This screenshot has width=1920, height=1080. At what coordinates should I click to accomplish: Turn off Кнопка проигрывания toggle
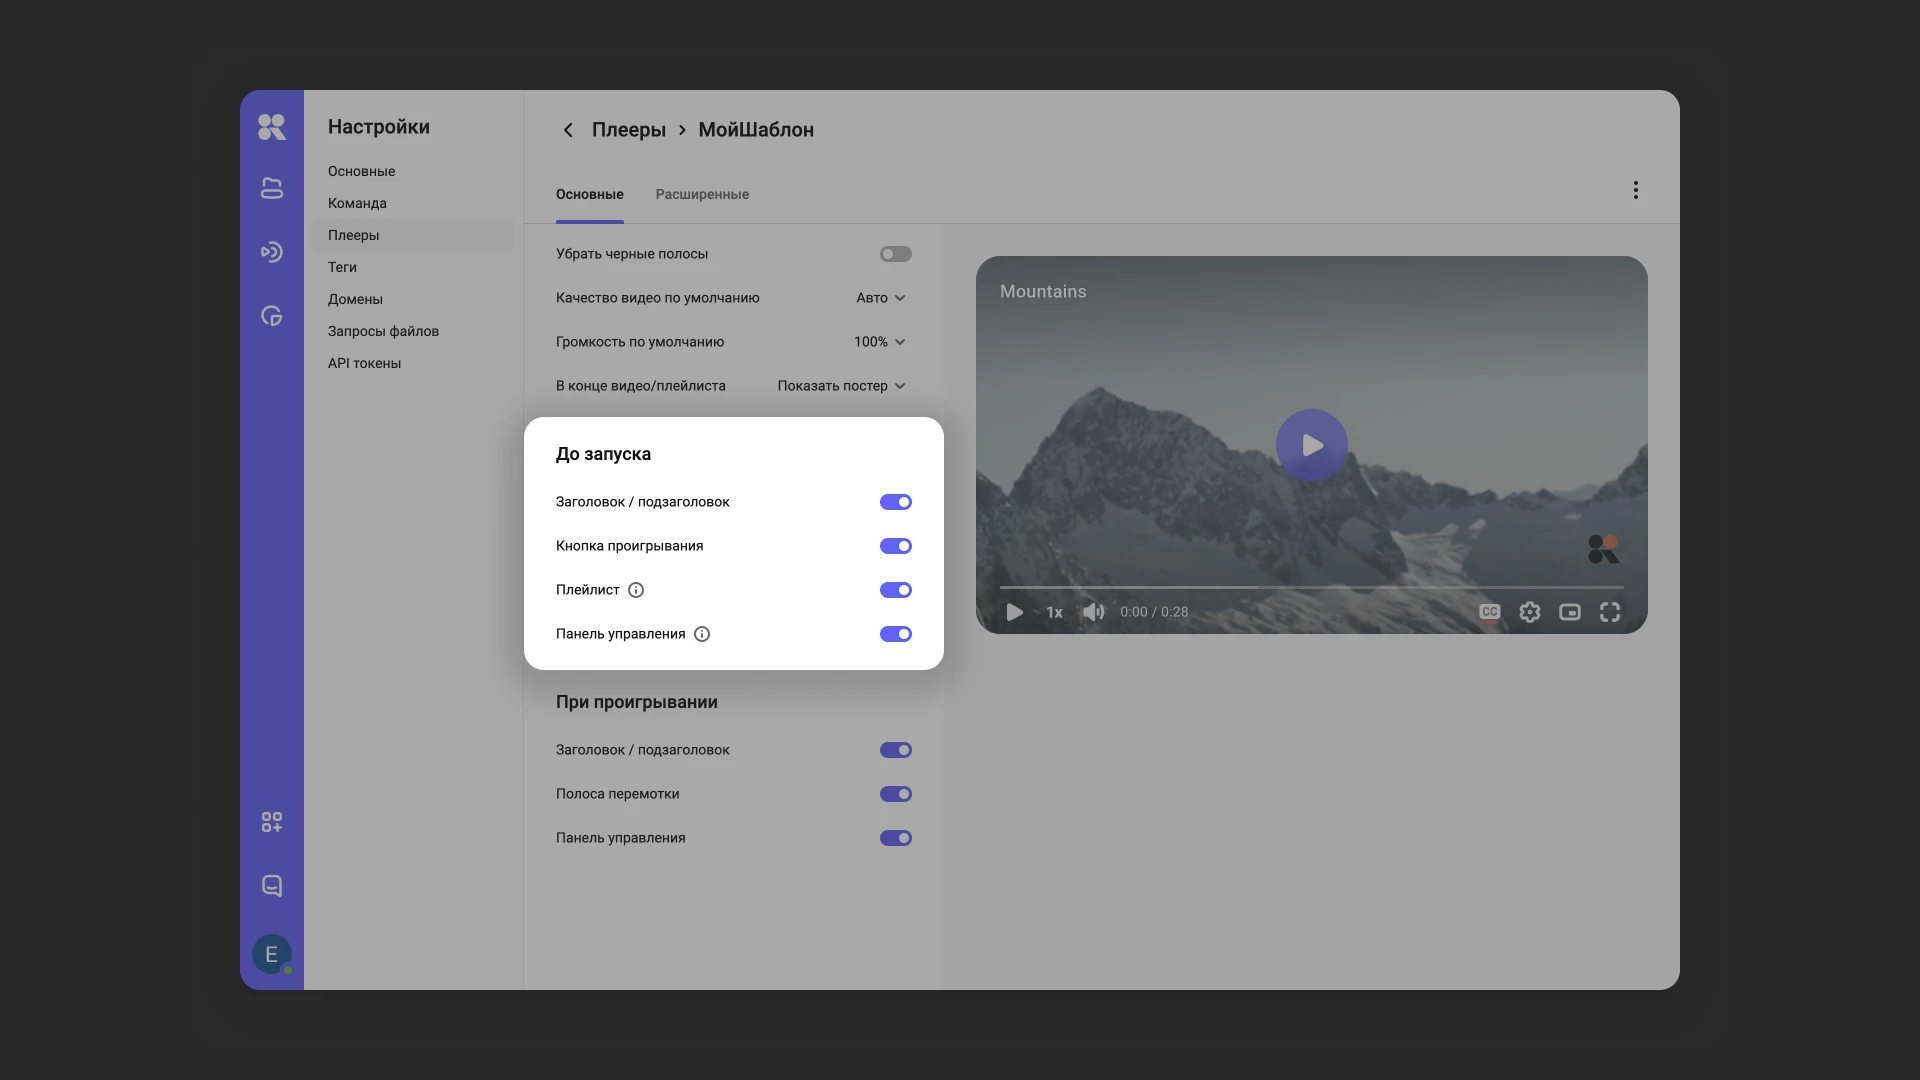(896, 546)
